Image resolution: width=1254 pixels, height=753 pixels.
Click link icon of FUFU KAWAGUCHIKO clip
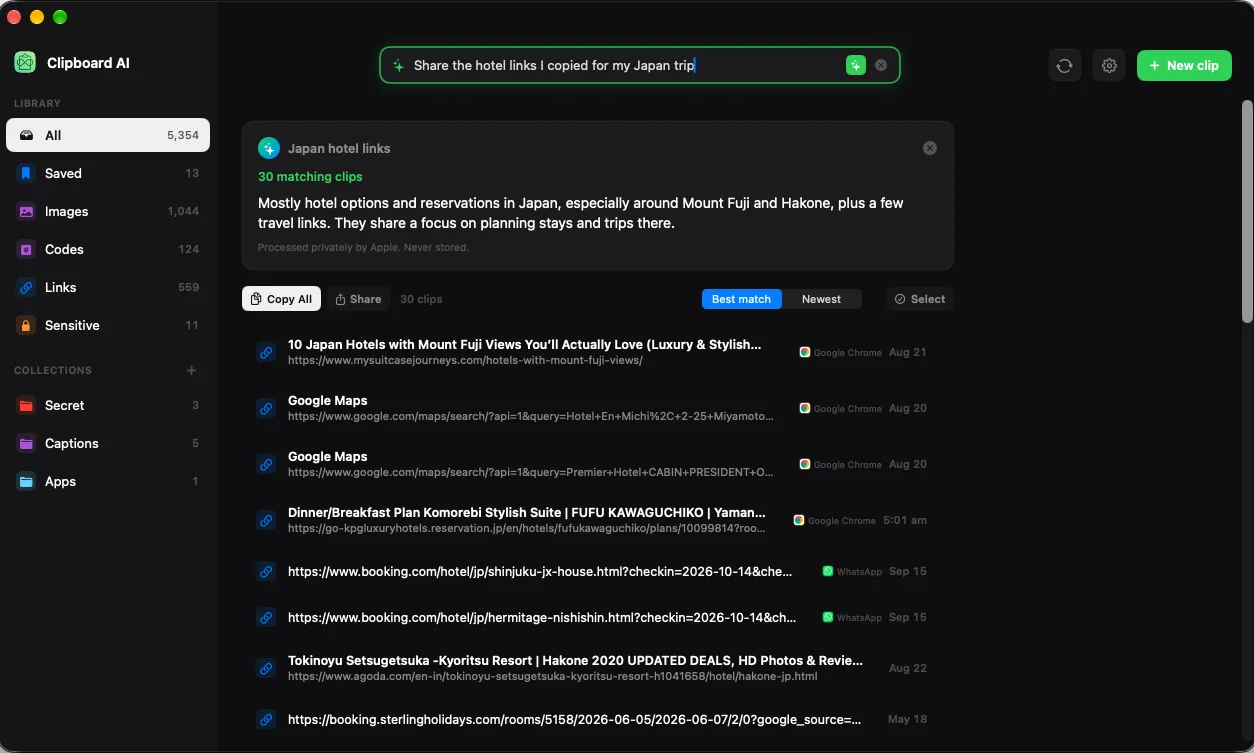pos(266,520)
